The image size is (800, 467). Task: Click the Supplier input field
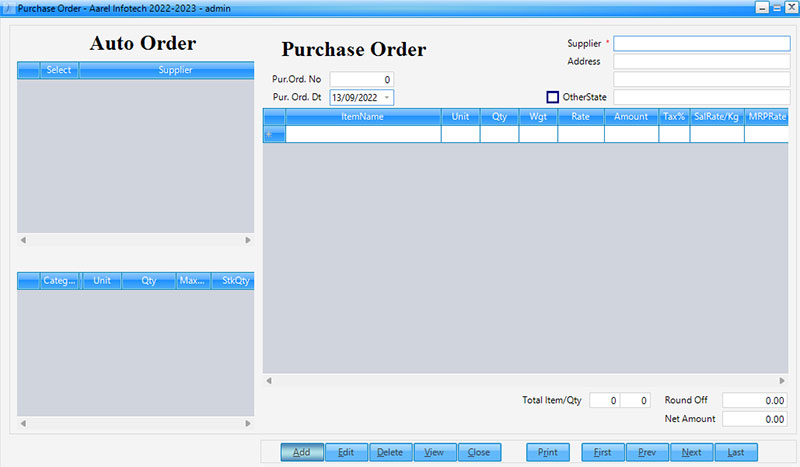point(700,44)
